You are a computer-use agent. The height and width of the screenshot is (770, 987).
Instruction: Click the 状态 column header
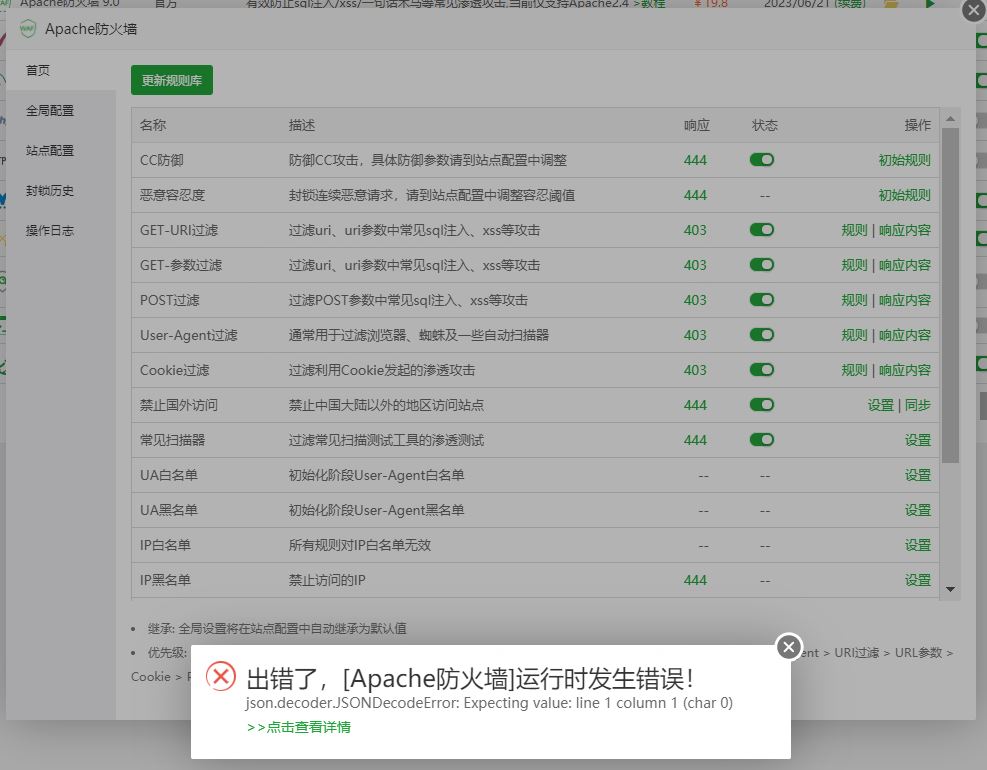(x=765, y=125)
